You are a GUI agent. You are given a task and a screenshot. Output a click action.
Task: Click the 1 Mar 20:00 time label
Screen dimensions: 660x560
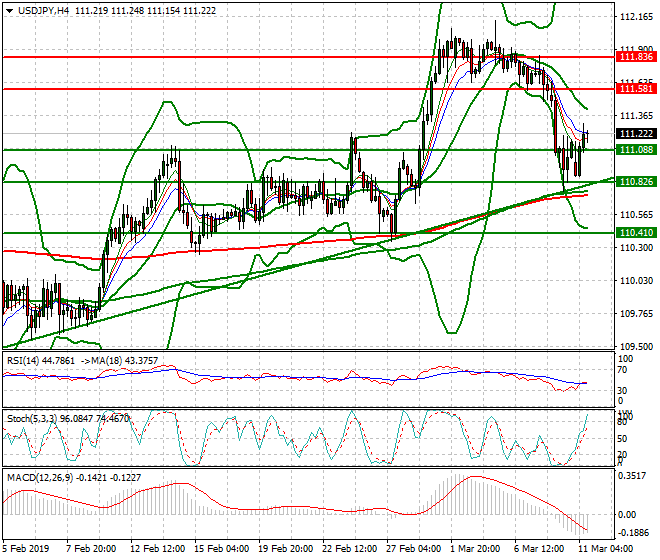(x=475, y=549)
